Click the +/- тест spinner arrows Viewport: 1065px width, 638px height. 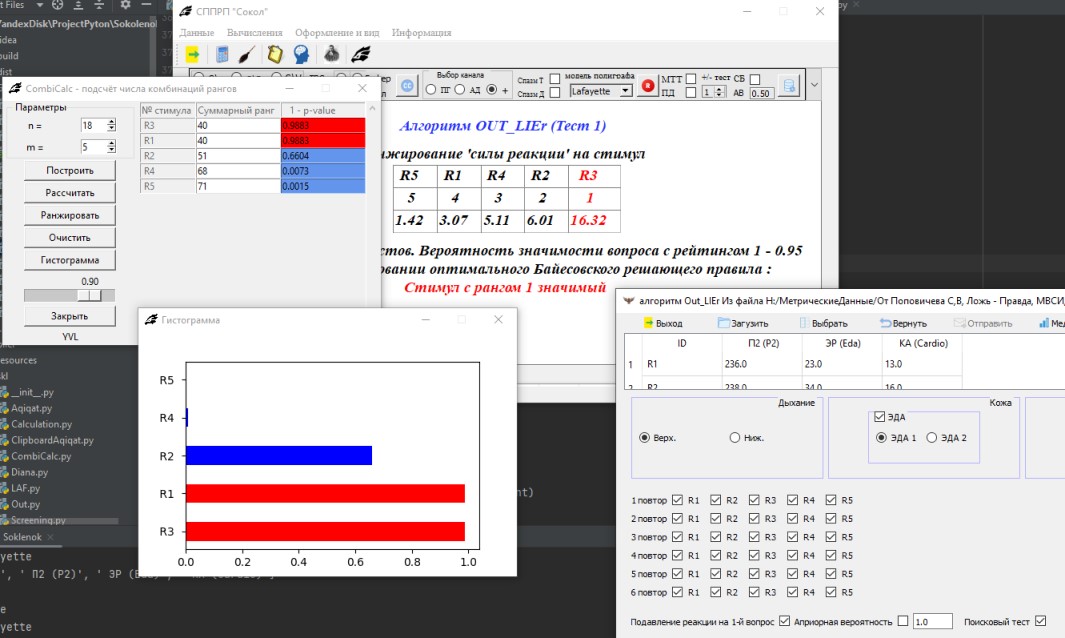720,92
